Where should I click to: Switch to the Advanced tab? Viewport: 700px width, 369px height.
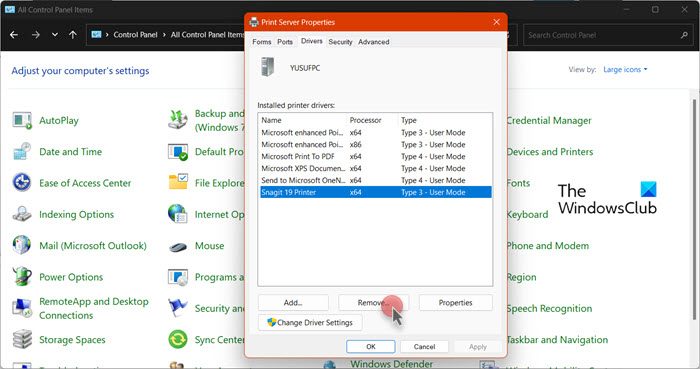(x=374, y=41)
